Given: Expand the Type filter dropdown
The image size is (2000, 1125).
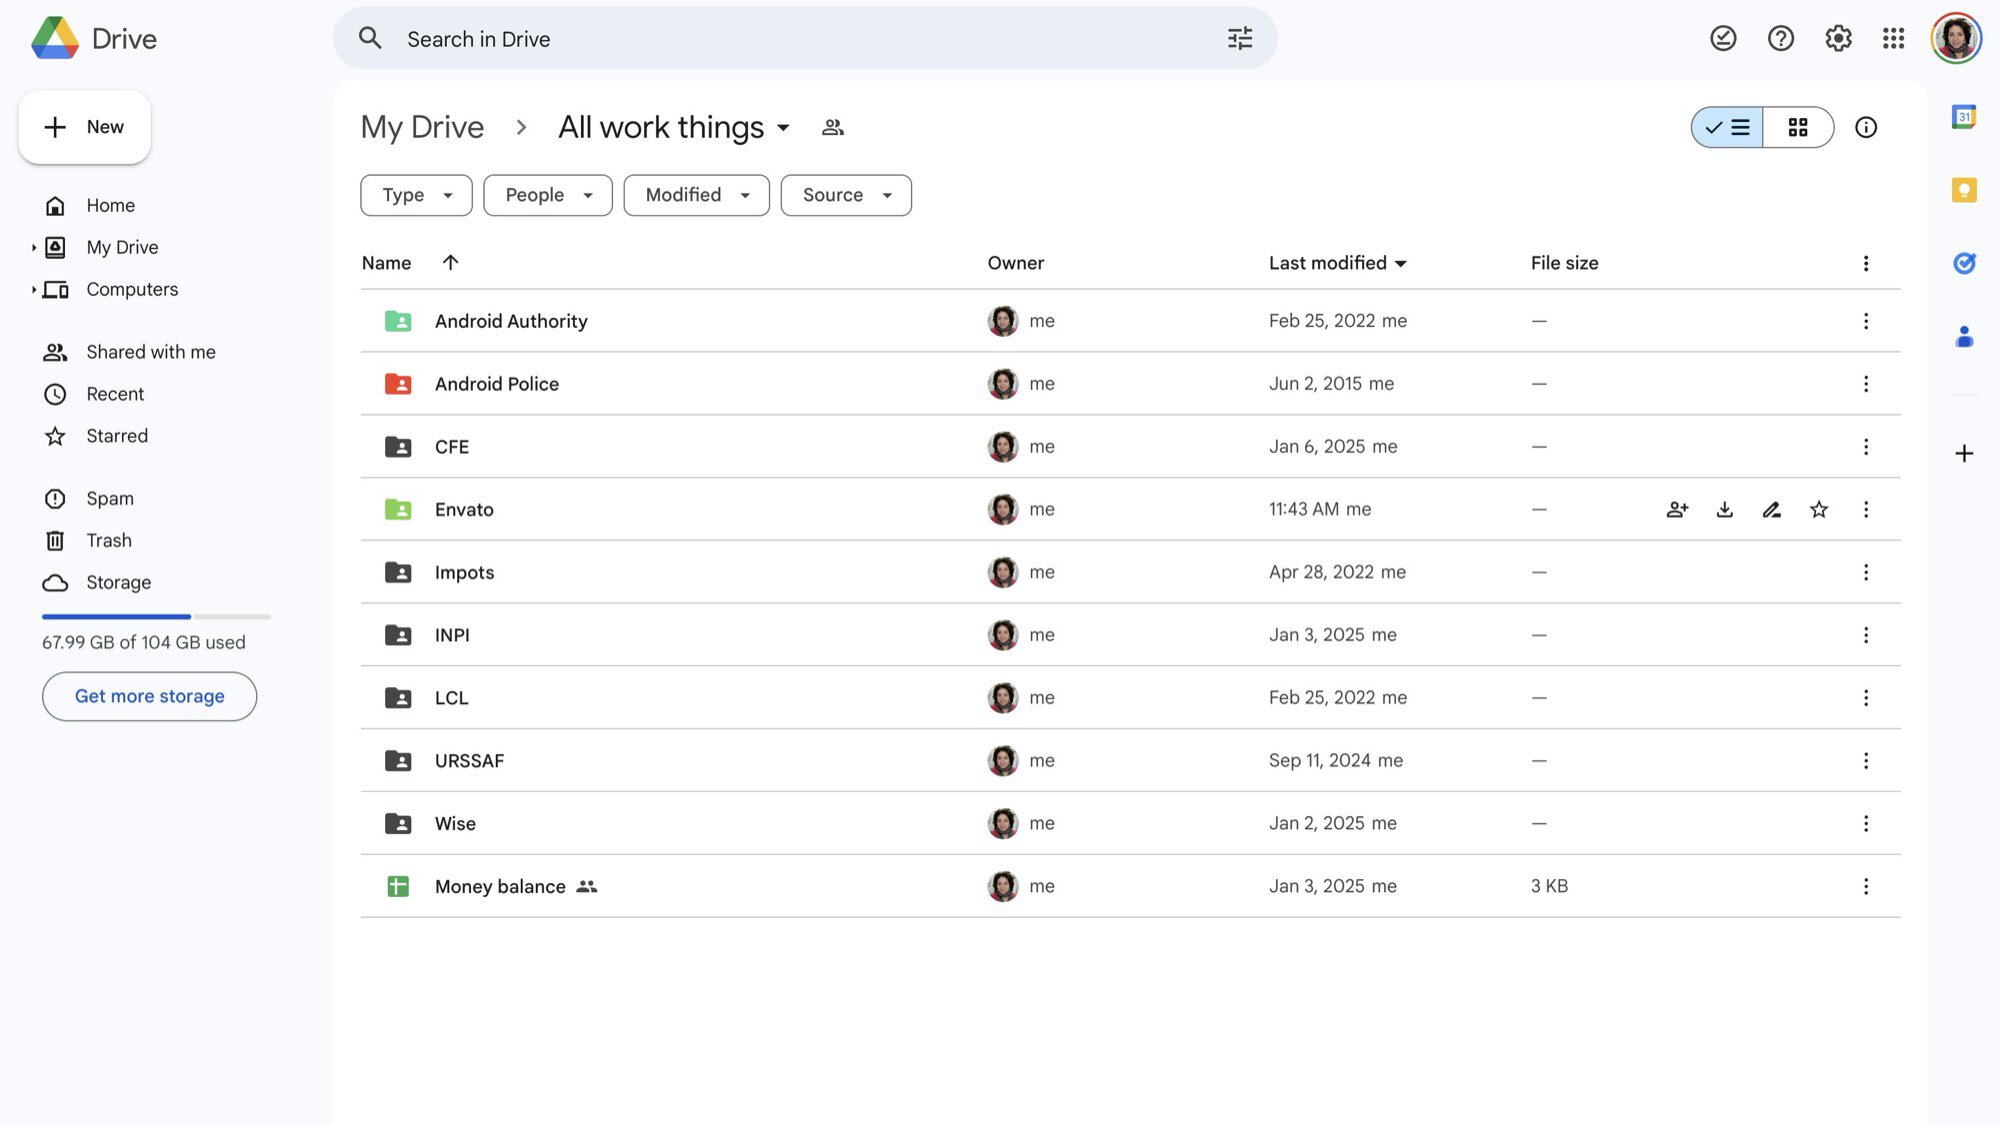Looking at the screenshot, I should coord(416,195).
